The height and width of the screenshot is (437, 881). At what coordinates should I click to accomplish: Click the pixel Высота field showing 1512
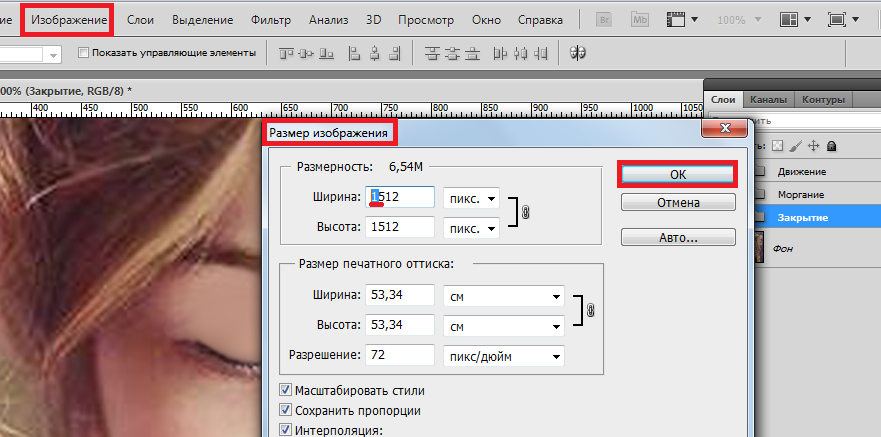click(x=400, y=227)
